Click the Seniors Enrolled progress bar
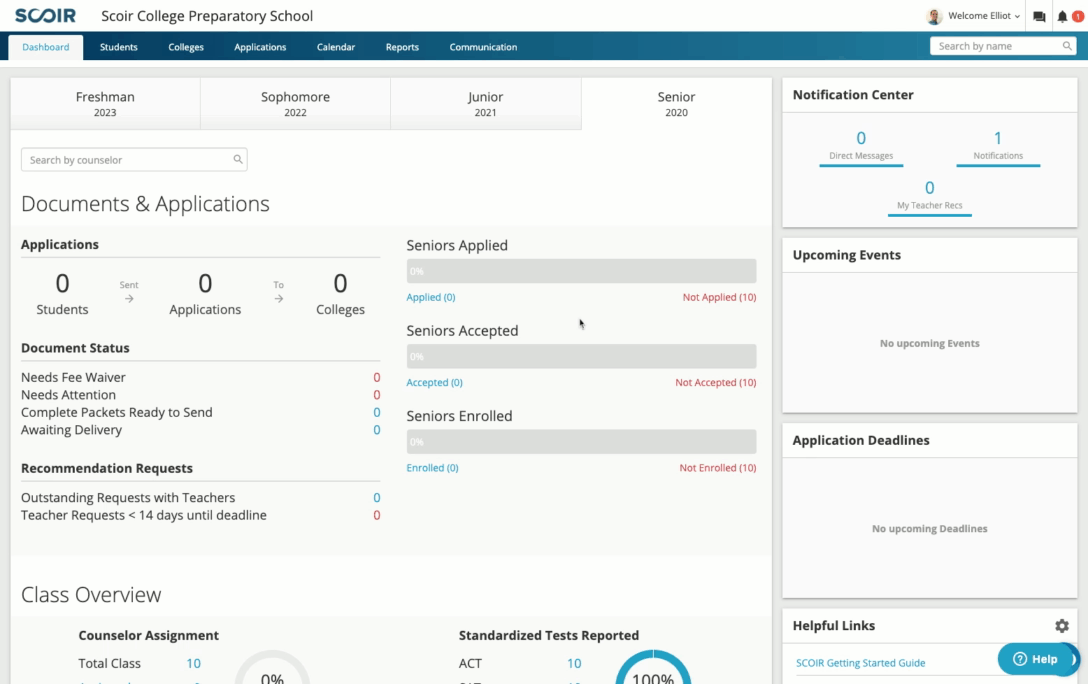This screenshot has height=684, width=1088. [581, 442]
